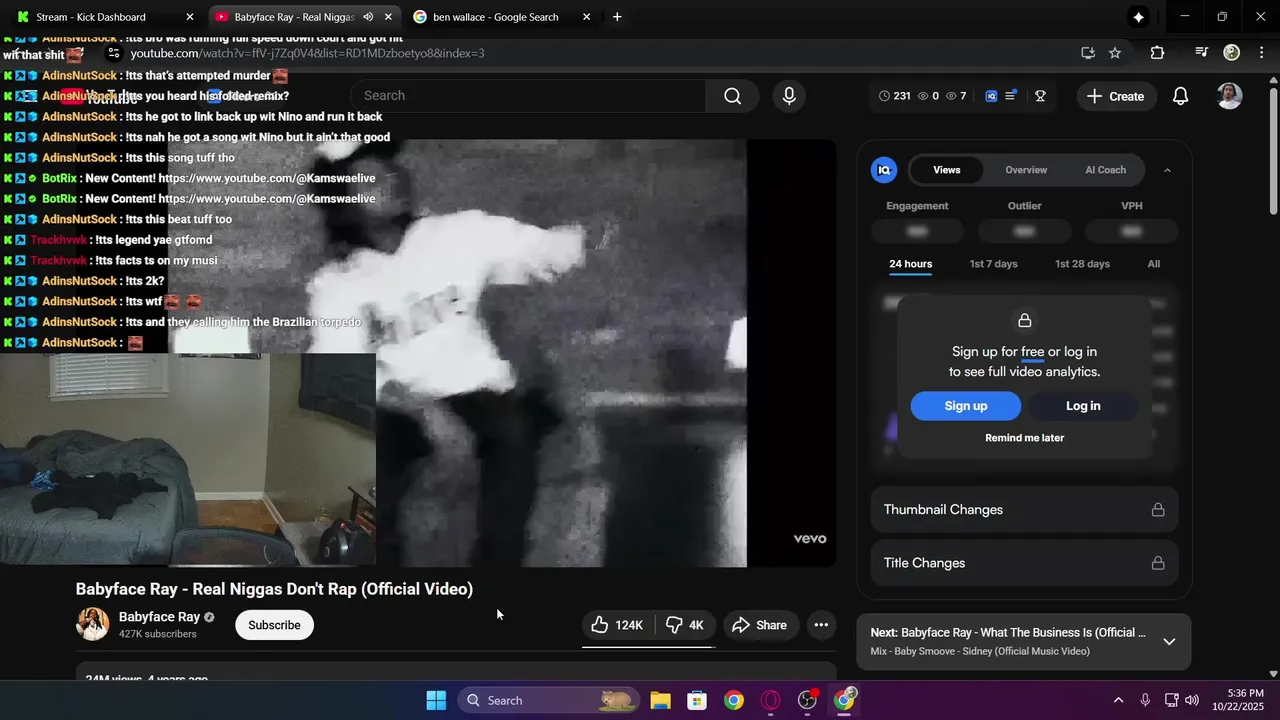Click install app icon in address bar

[1088, 53]
